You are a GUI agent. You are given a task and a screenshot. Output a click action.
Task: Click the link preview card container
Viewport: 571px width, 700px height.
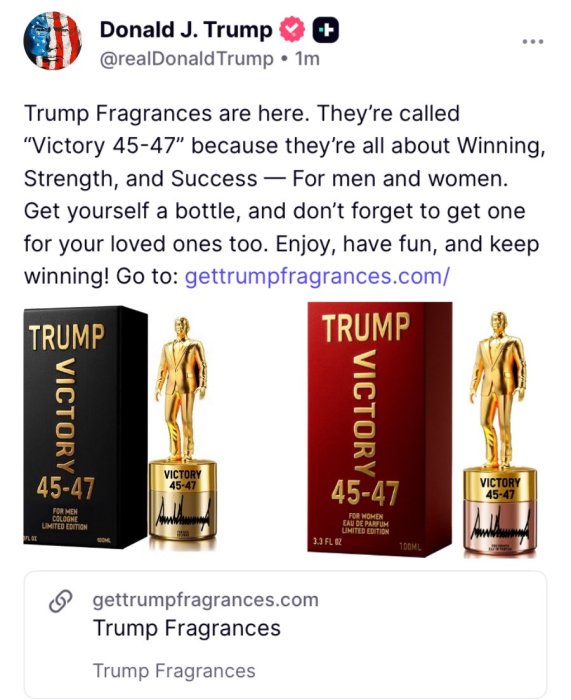[x=285, y=634]
